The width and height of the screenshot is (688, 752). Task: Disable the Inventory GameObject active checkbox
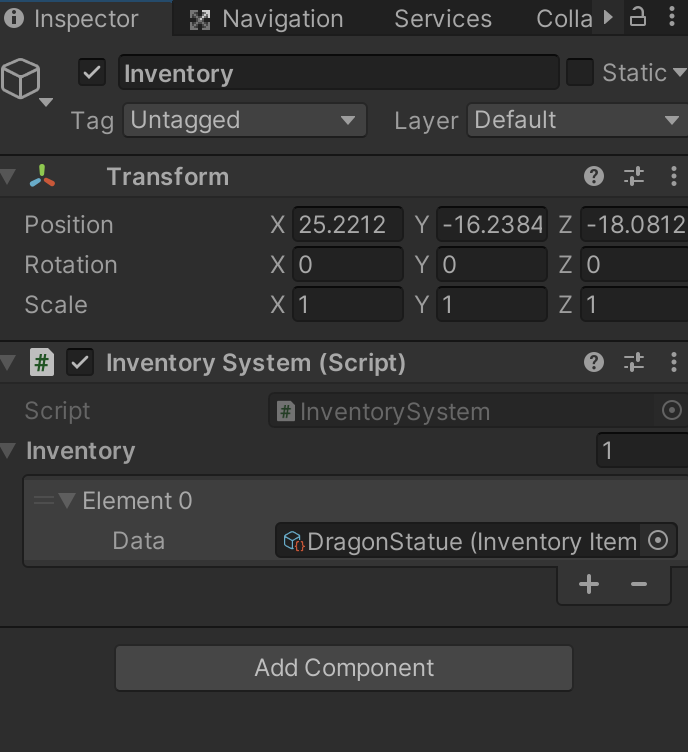click(x=92, y=73)
